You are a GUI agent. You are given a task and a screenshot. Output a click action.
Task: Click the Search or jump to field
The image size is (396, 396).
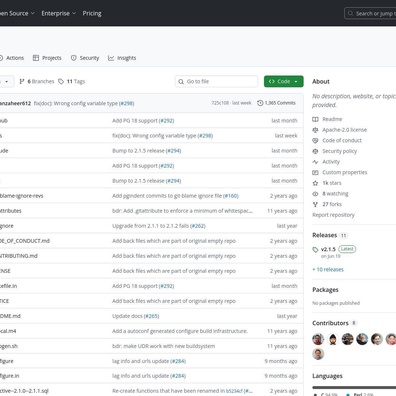(370, 14)
